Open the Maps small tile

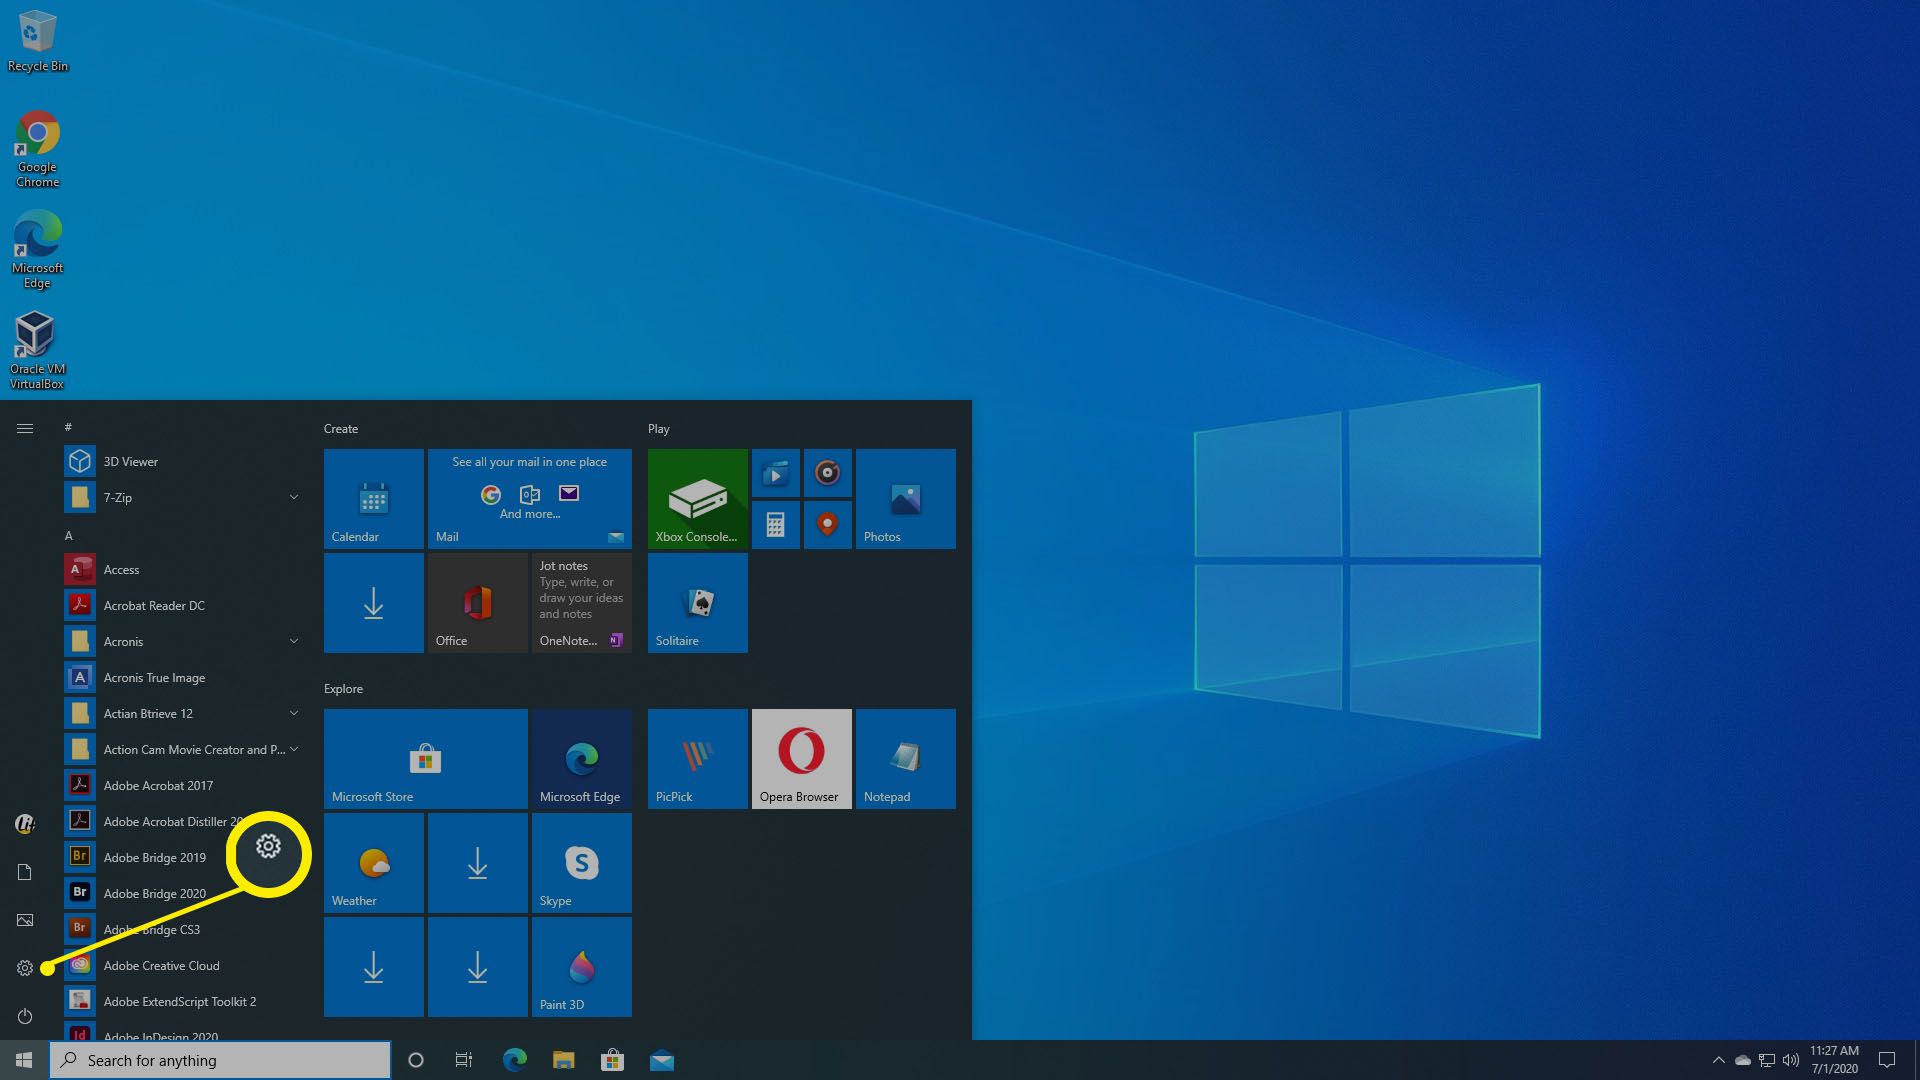tap(827, 524)
